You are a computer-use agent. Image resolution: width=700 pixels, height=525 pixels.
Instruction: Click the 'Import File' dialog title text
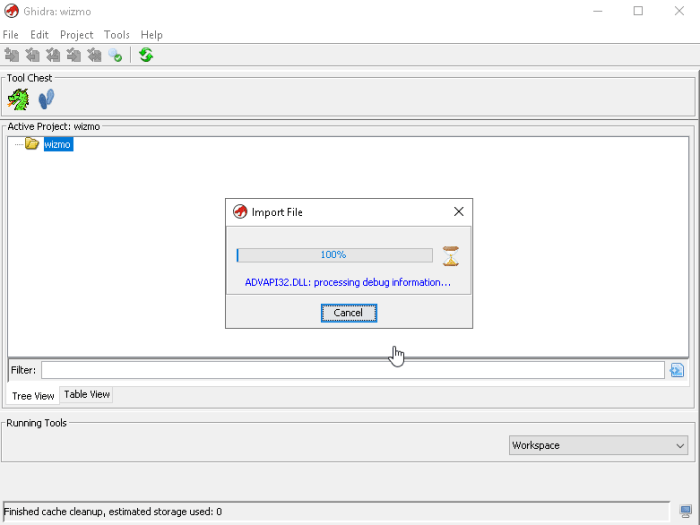(277, 212)
